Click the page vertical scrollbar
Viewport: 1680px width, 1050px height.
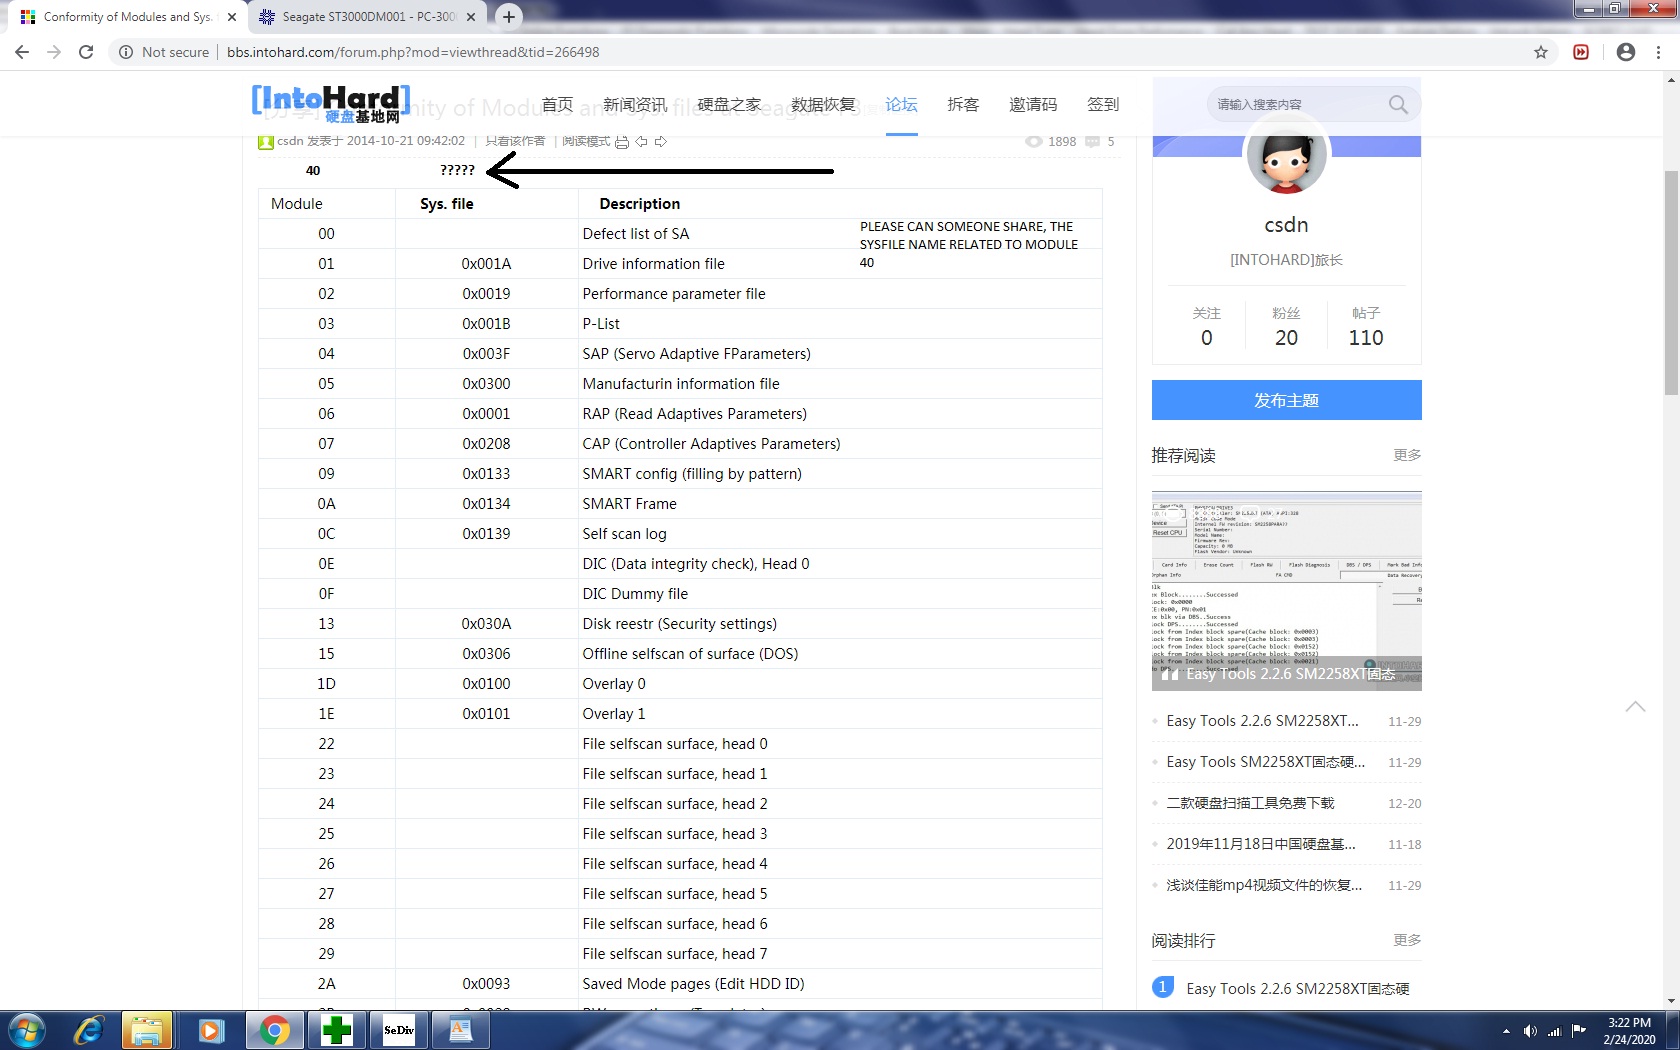click(x=1671, y=283)
